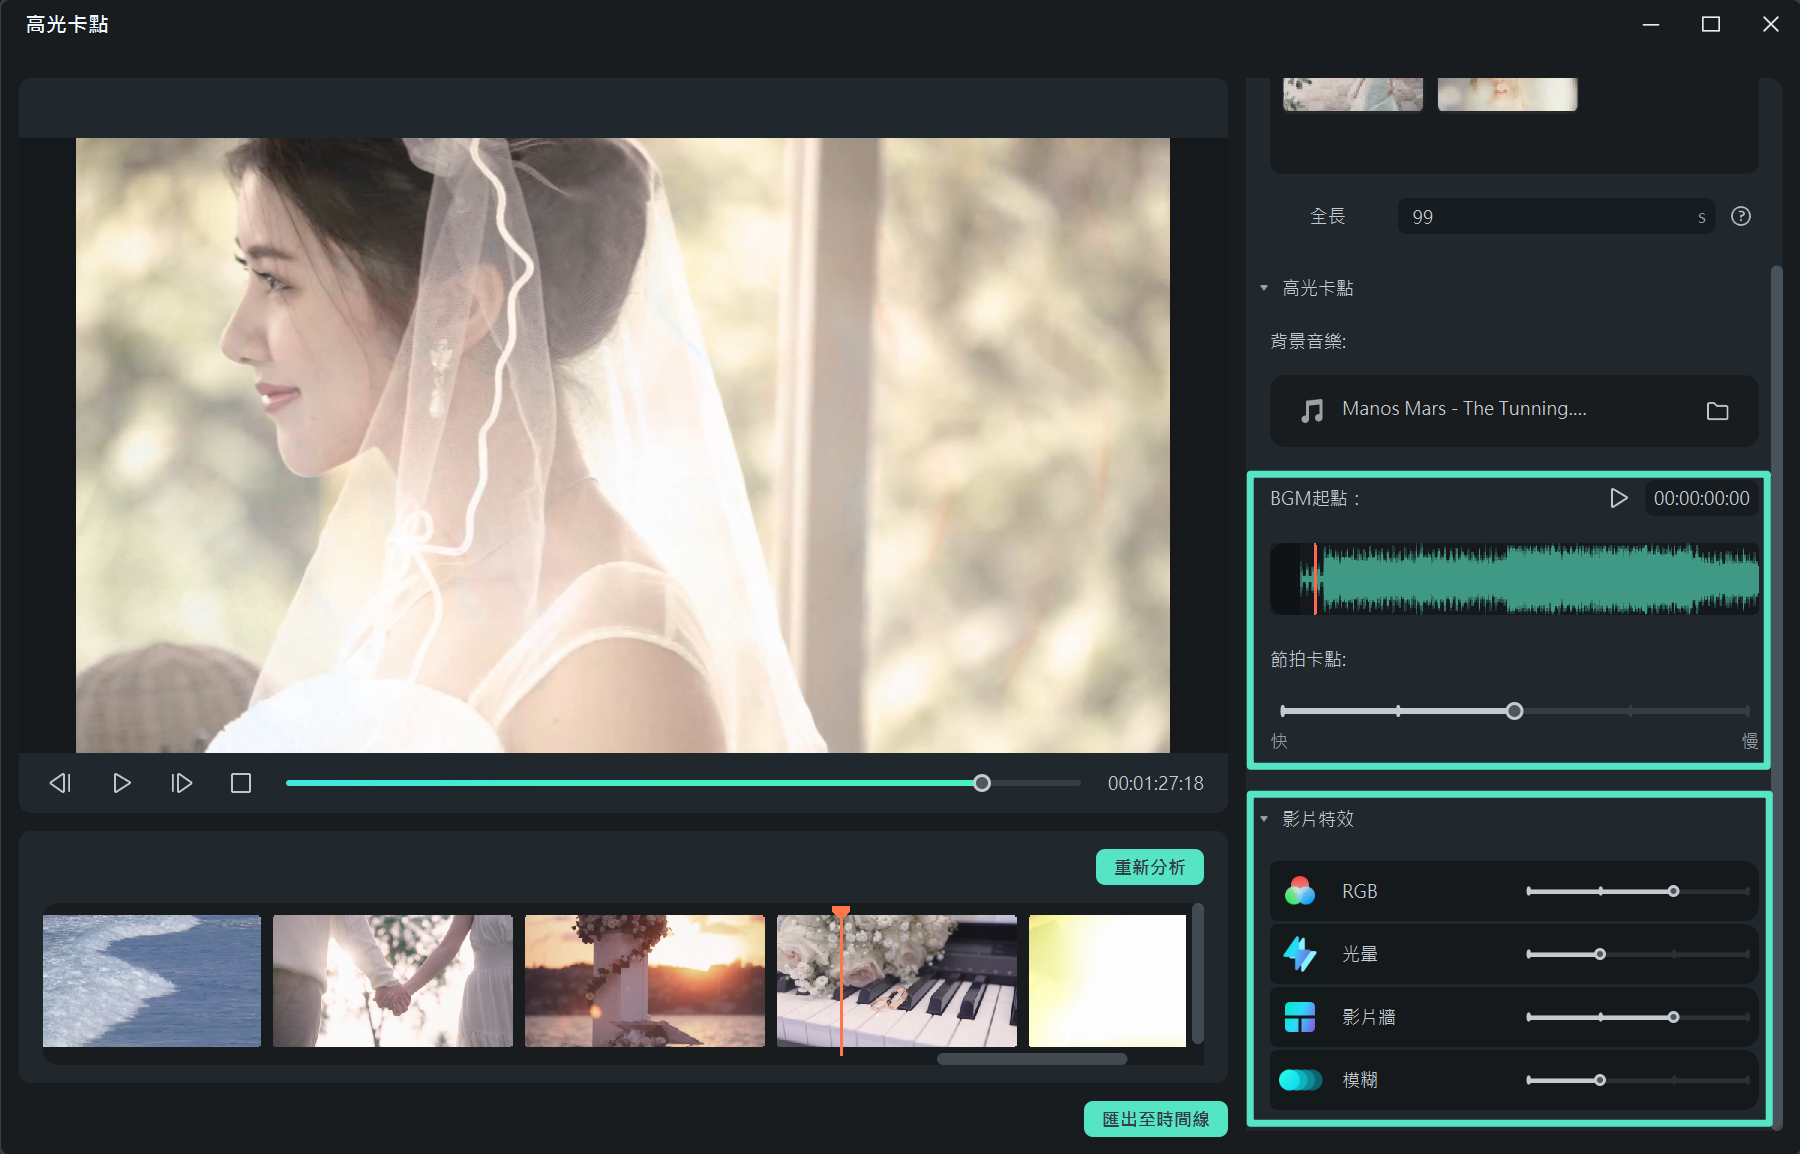
Task: Click the 重新分析 re-analyze button
Action: (x=1149, y=867)
